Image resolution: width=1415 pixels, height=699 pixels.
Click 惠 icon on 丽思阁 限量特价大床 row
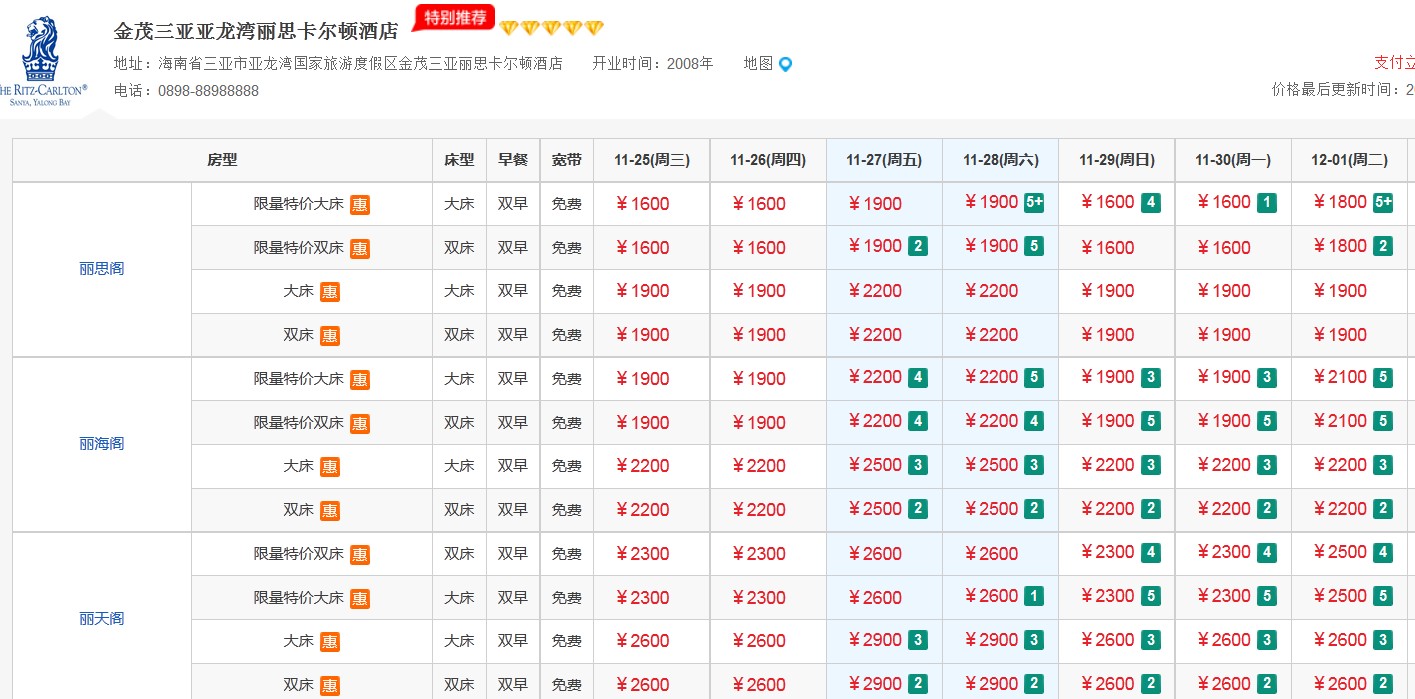360,205
